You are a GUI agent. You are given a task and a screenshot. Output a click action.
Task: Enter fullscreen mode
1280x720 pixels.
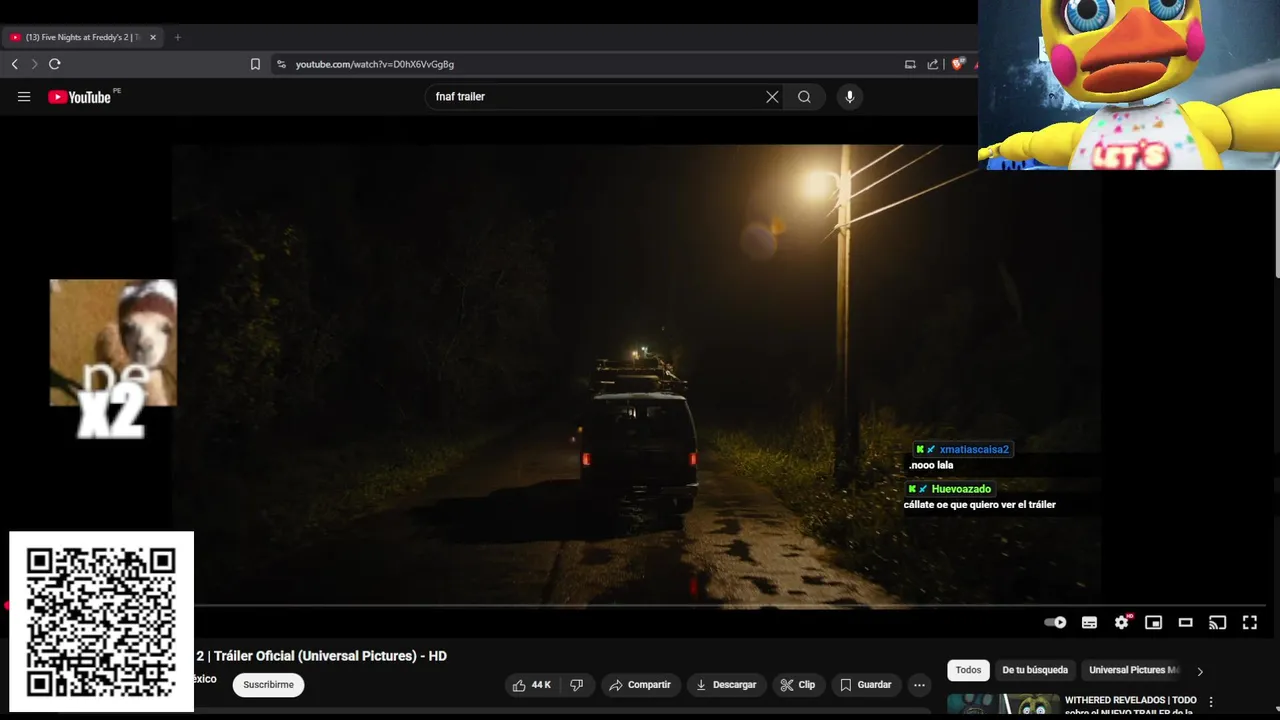[1250, 622]
